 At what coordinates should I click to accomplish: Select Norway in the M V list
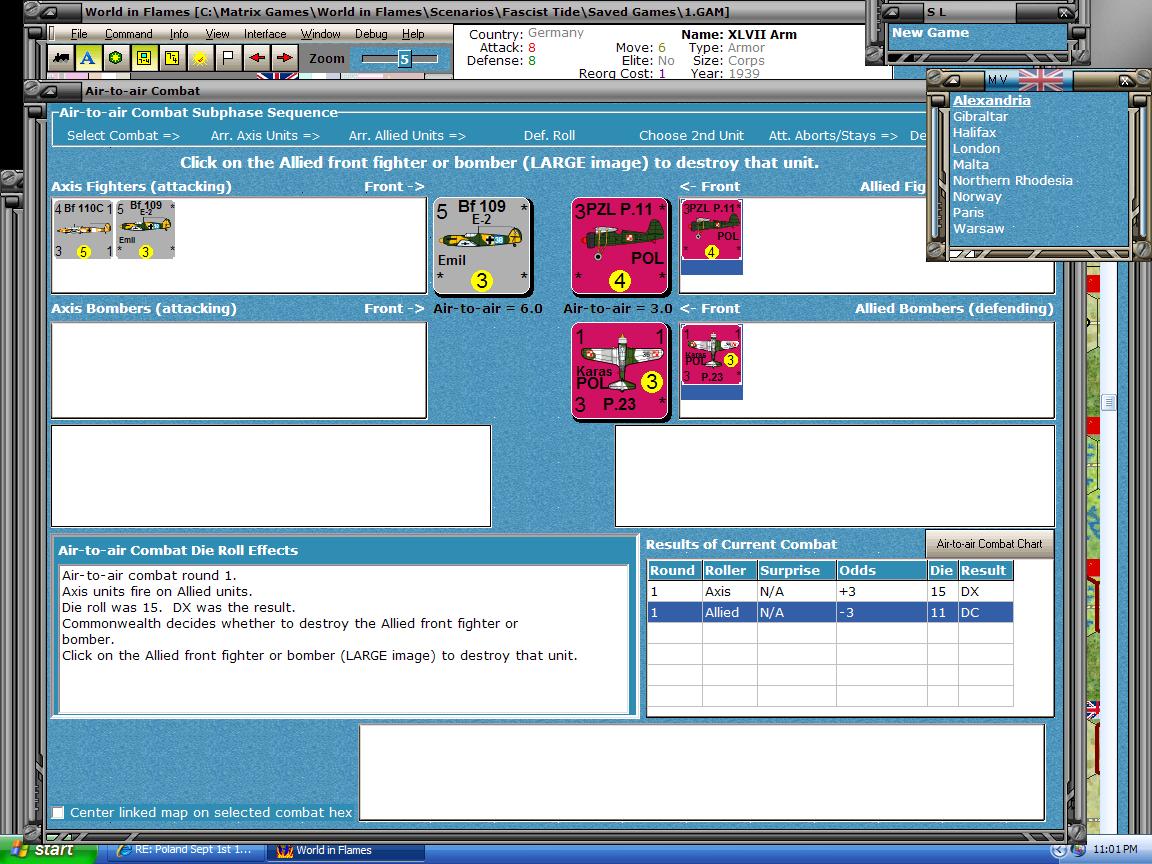pyautogui.click(x=977, y=196)
